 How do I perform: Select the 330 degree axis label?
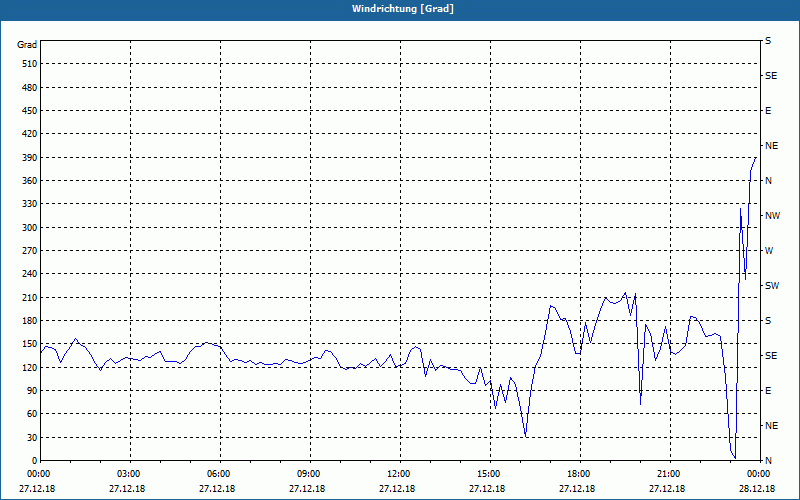(29, 204)
